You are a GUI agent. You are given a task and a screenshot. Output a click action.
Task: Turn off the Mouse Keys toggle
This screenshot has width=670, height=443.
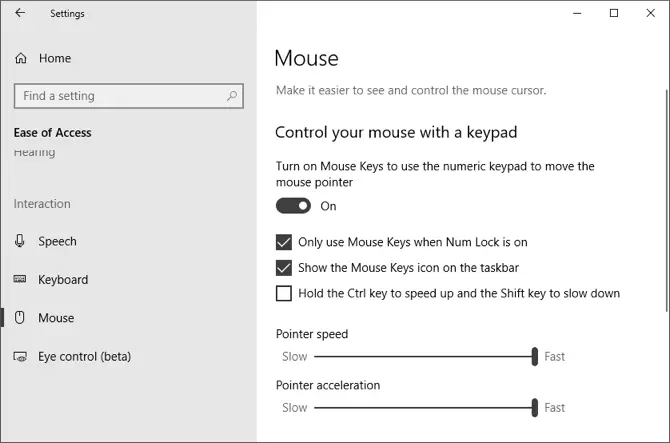click(x=293, y=206)
